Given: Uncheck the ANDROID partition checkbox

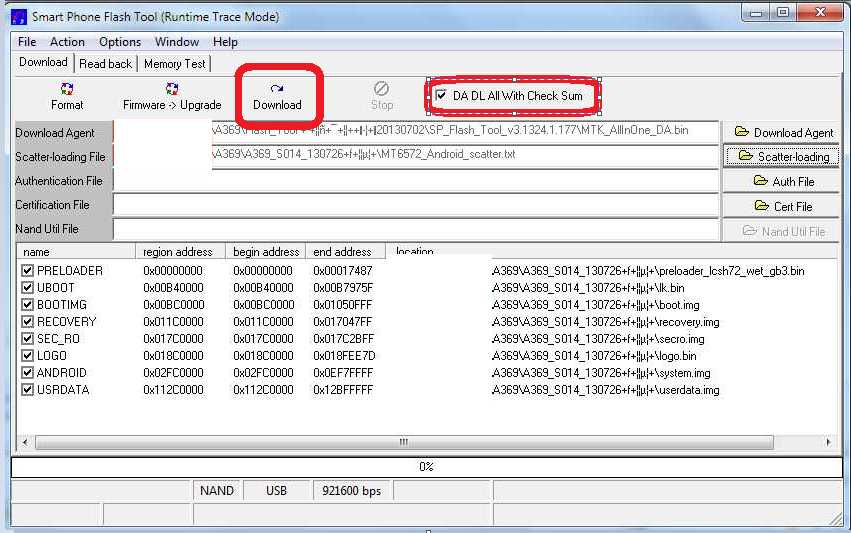Looking at the screenshot, I should pyautogui.click(x=27, y=372).
